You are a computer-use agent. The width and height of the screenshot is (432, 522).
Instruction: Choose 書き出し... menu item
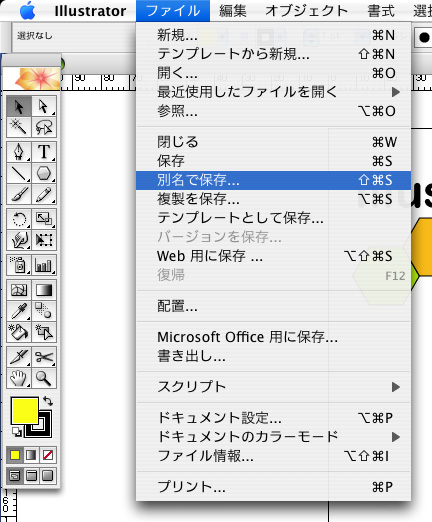click(273, 356)
